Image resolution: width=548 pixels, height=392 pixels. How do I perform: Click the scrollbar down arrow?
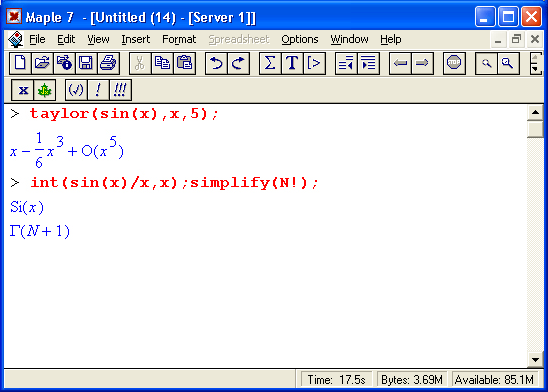tap(535, 360)
